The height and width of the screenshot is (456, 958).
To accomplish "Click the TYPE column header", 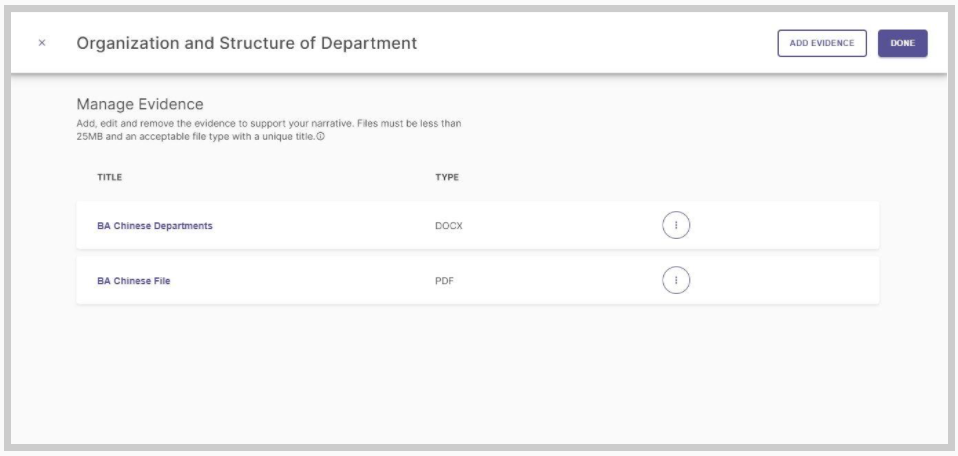I will [447, 178].
